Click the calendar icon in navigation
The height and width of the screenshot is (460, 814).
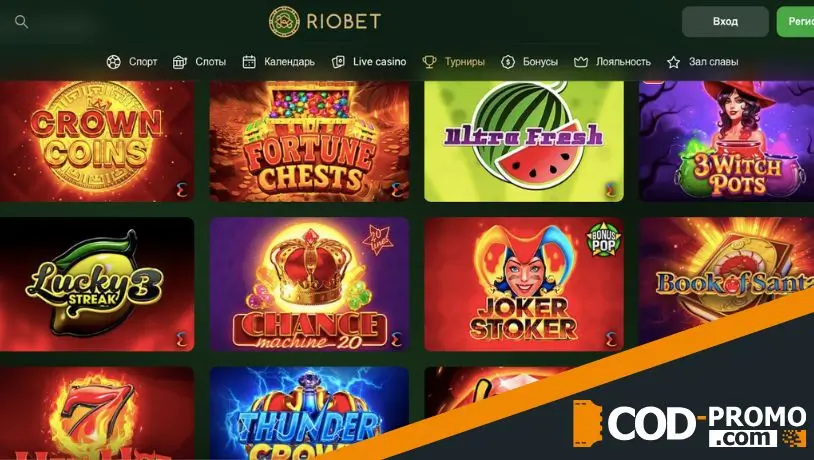point(249,62)
